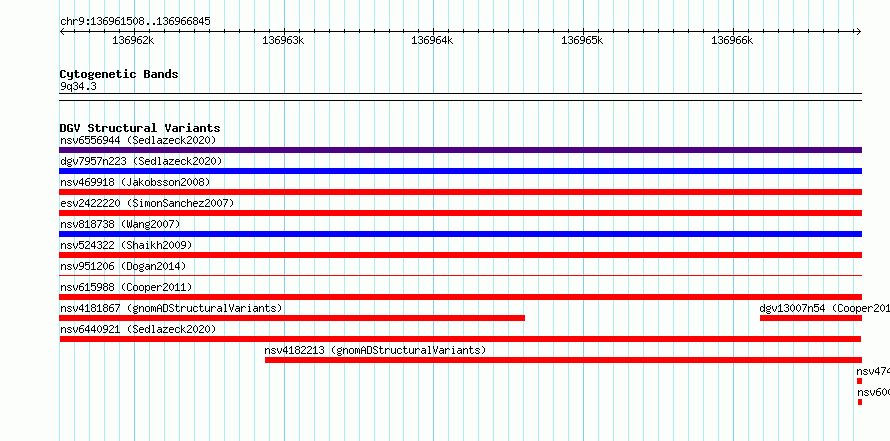Select the red nsv524322 variant bar
This screenshot has height=441, width=890.
point(460,255)
